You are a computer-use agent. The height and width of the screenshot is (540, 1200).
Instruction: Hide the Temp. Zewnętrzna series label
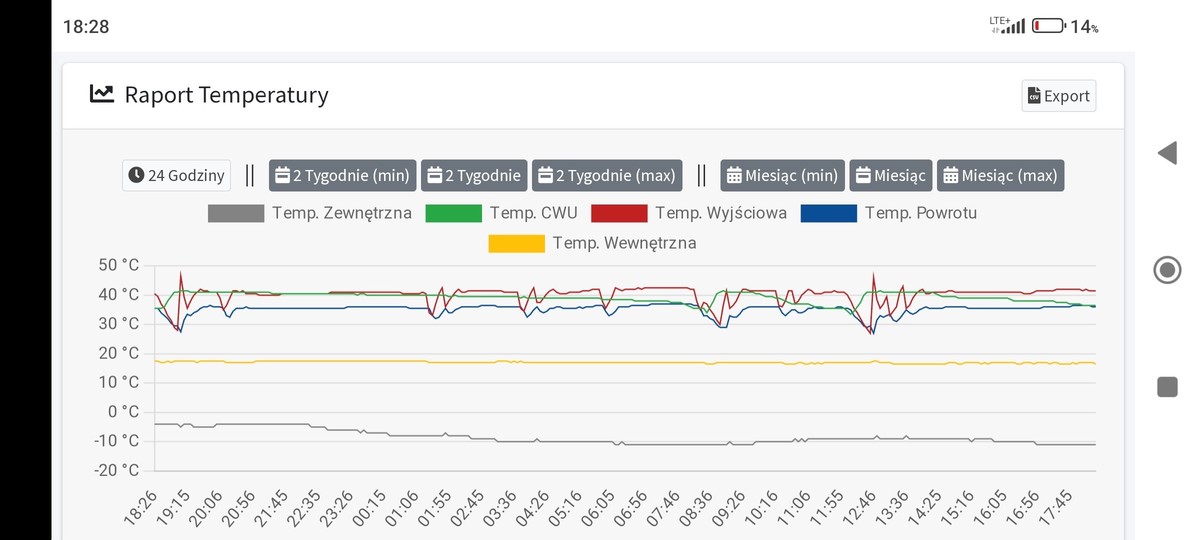point(341,213)
